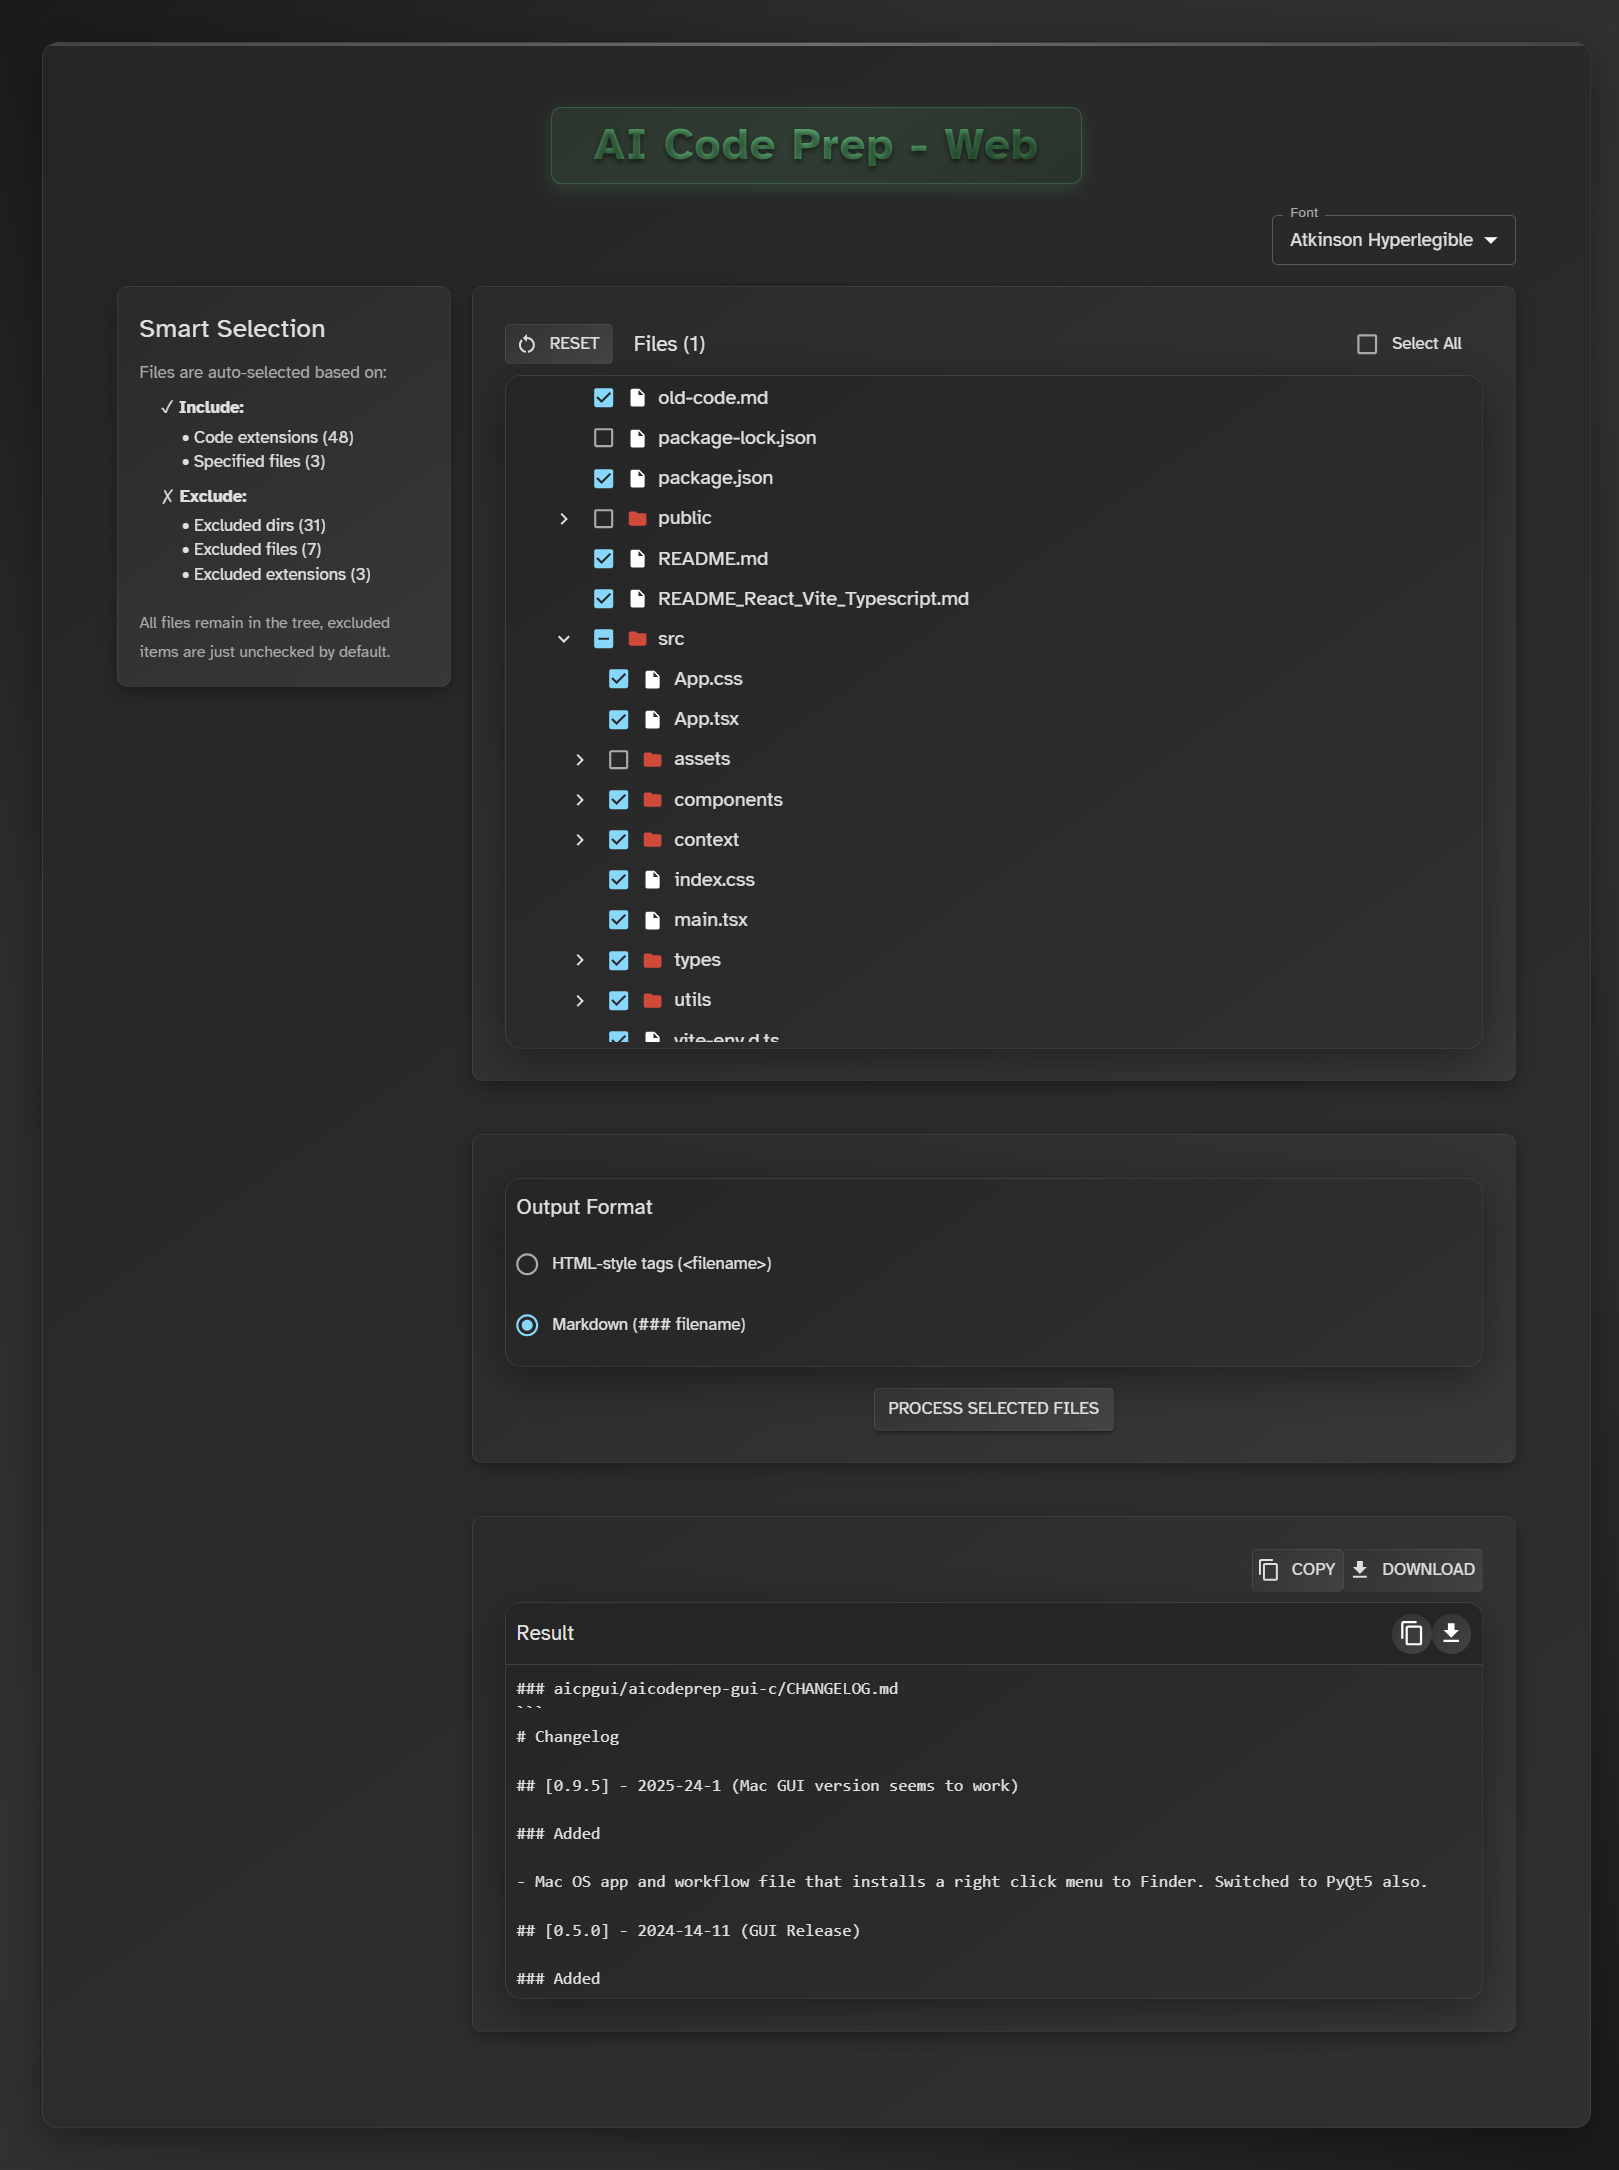Viewport: 1619px width, 2170px height.
Task: Click the file icon beside package-lock.json
Action: pos(637,438)
